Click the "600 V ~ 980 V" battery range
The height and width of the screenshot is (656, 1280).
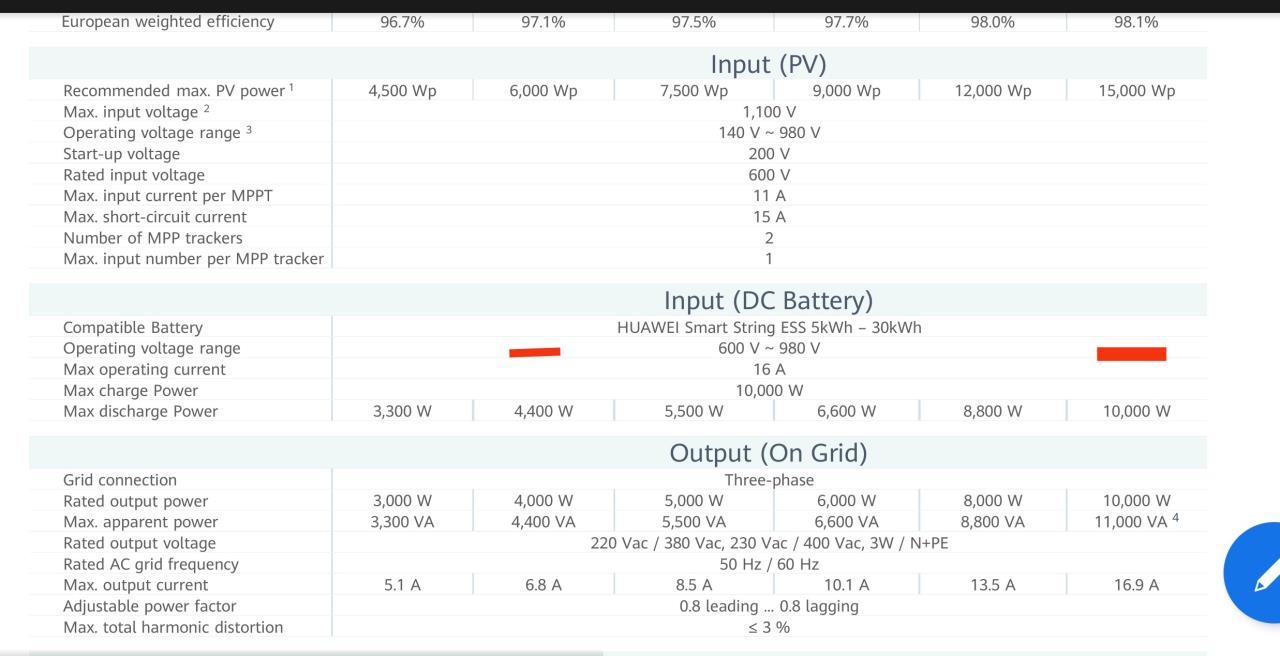768,348
